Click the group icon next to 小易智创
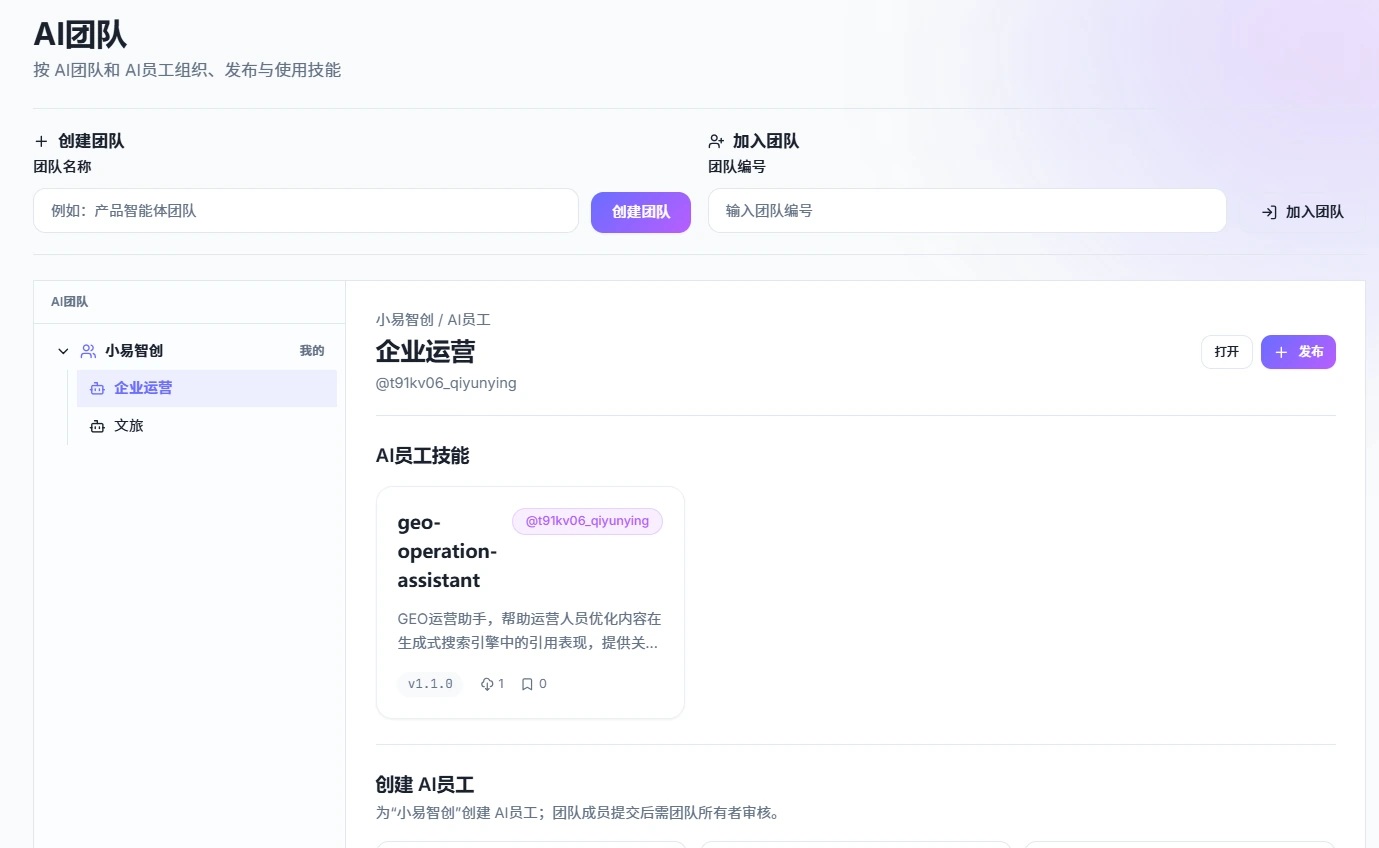The height and width of the screenshot is (848, 1379). click(88, 351)
